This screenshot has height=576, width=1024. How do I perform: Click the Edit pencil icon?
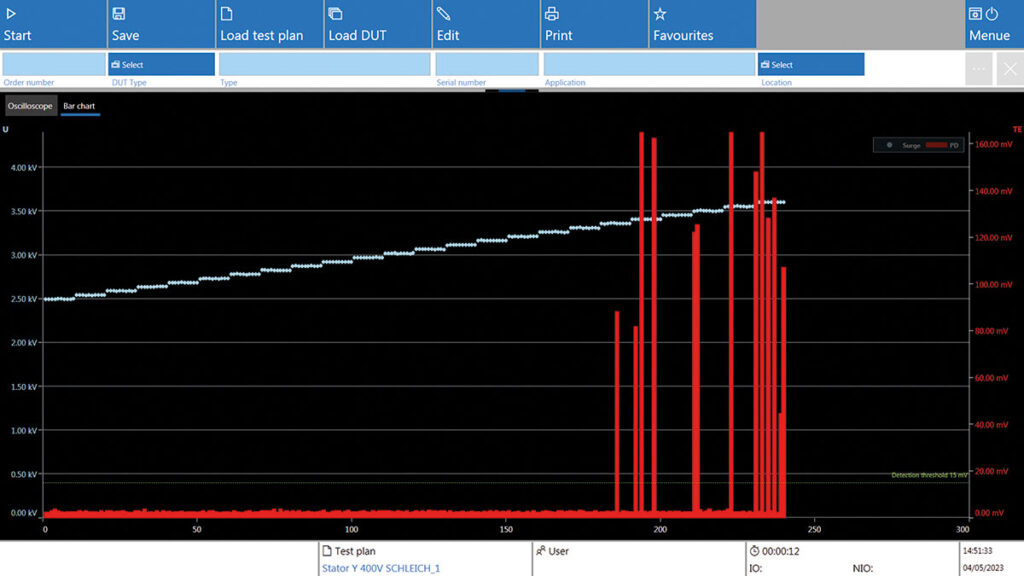pyautogui.click(x=443, y=14)
